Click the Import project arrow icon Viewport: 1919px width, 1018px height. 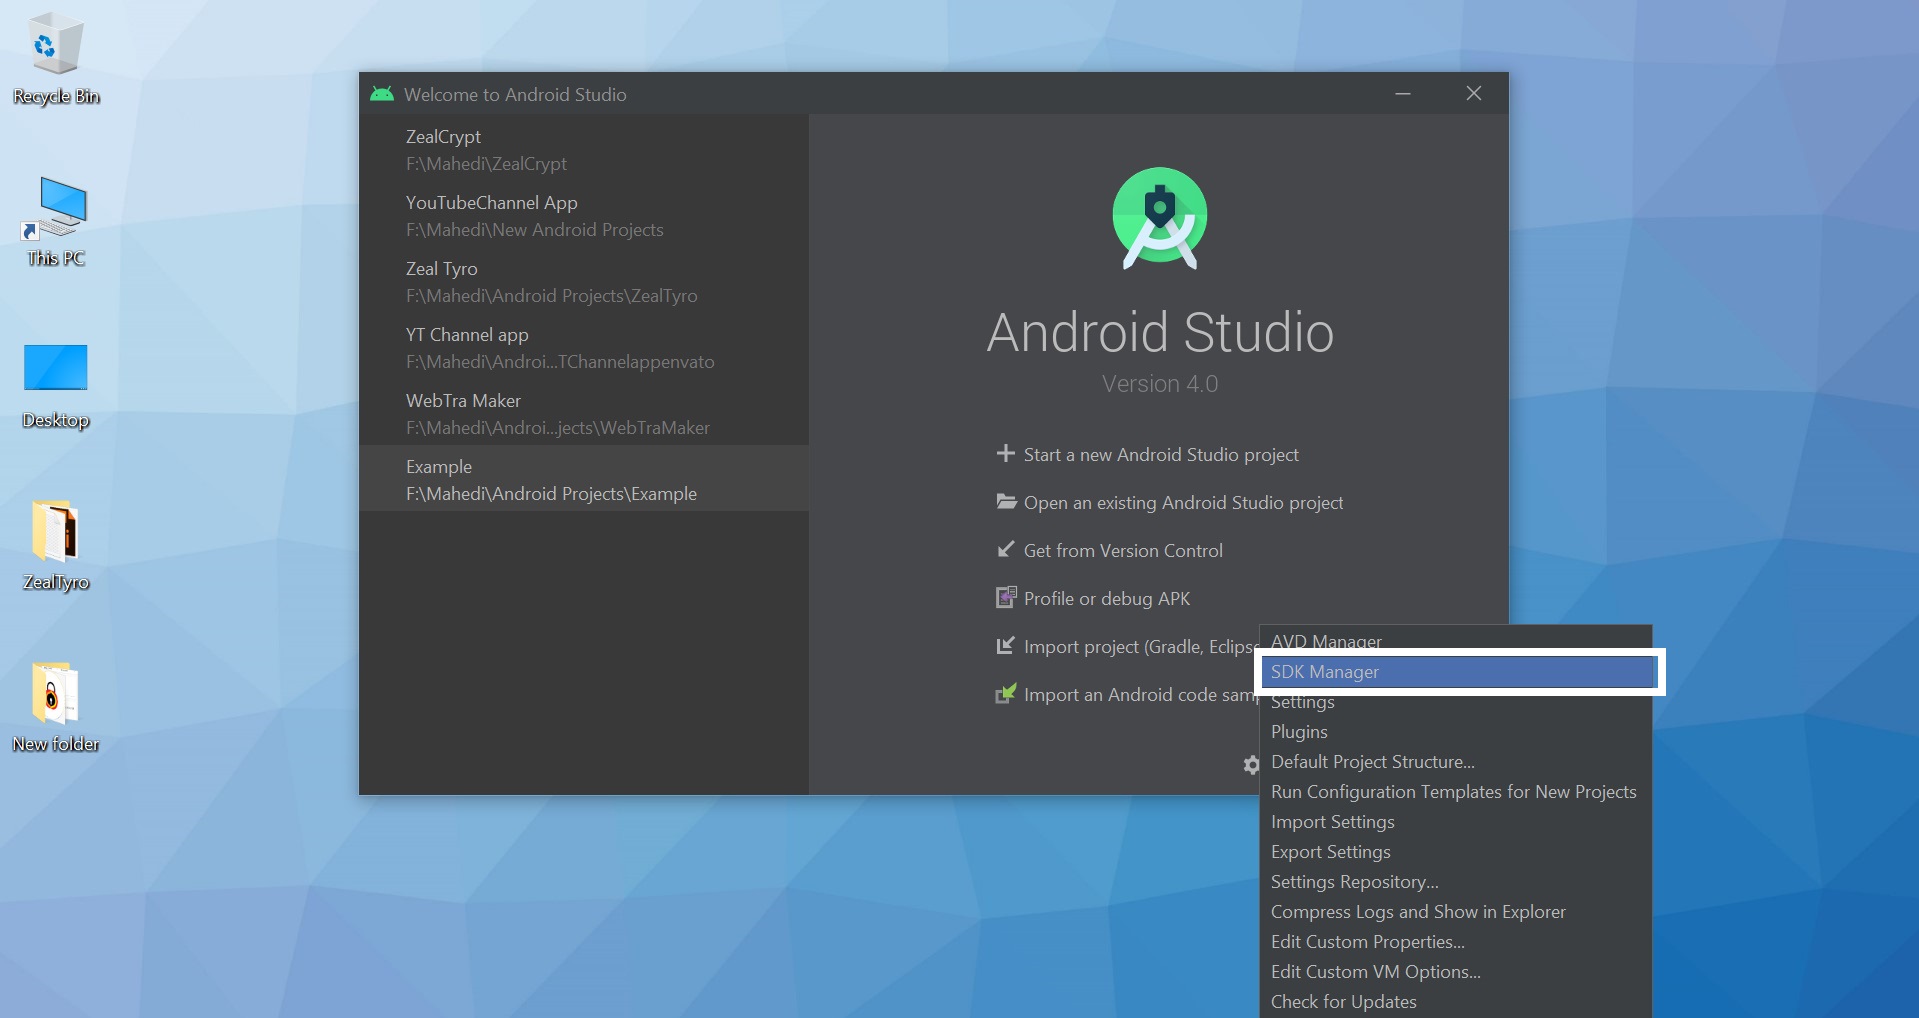(1006, 646)
